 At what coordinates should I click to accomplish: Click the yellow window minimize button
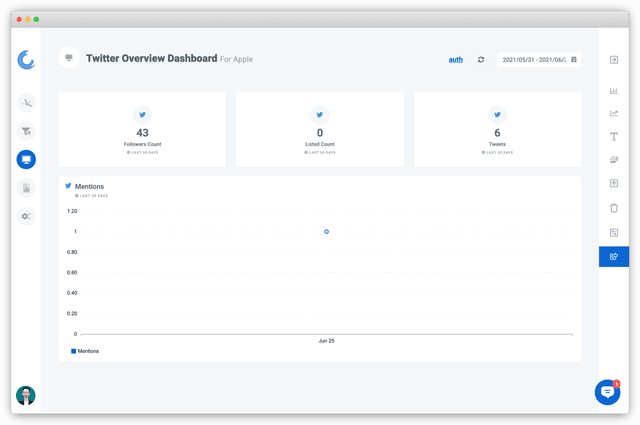(27, 19)
